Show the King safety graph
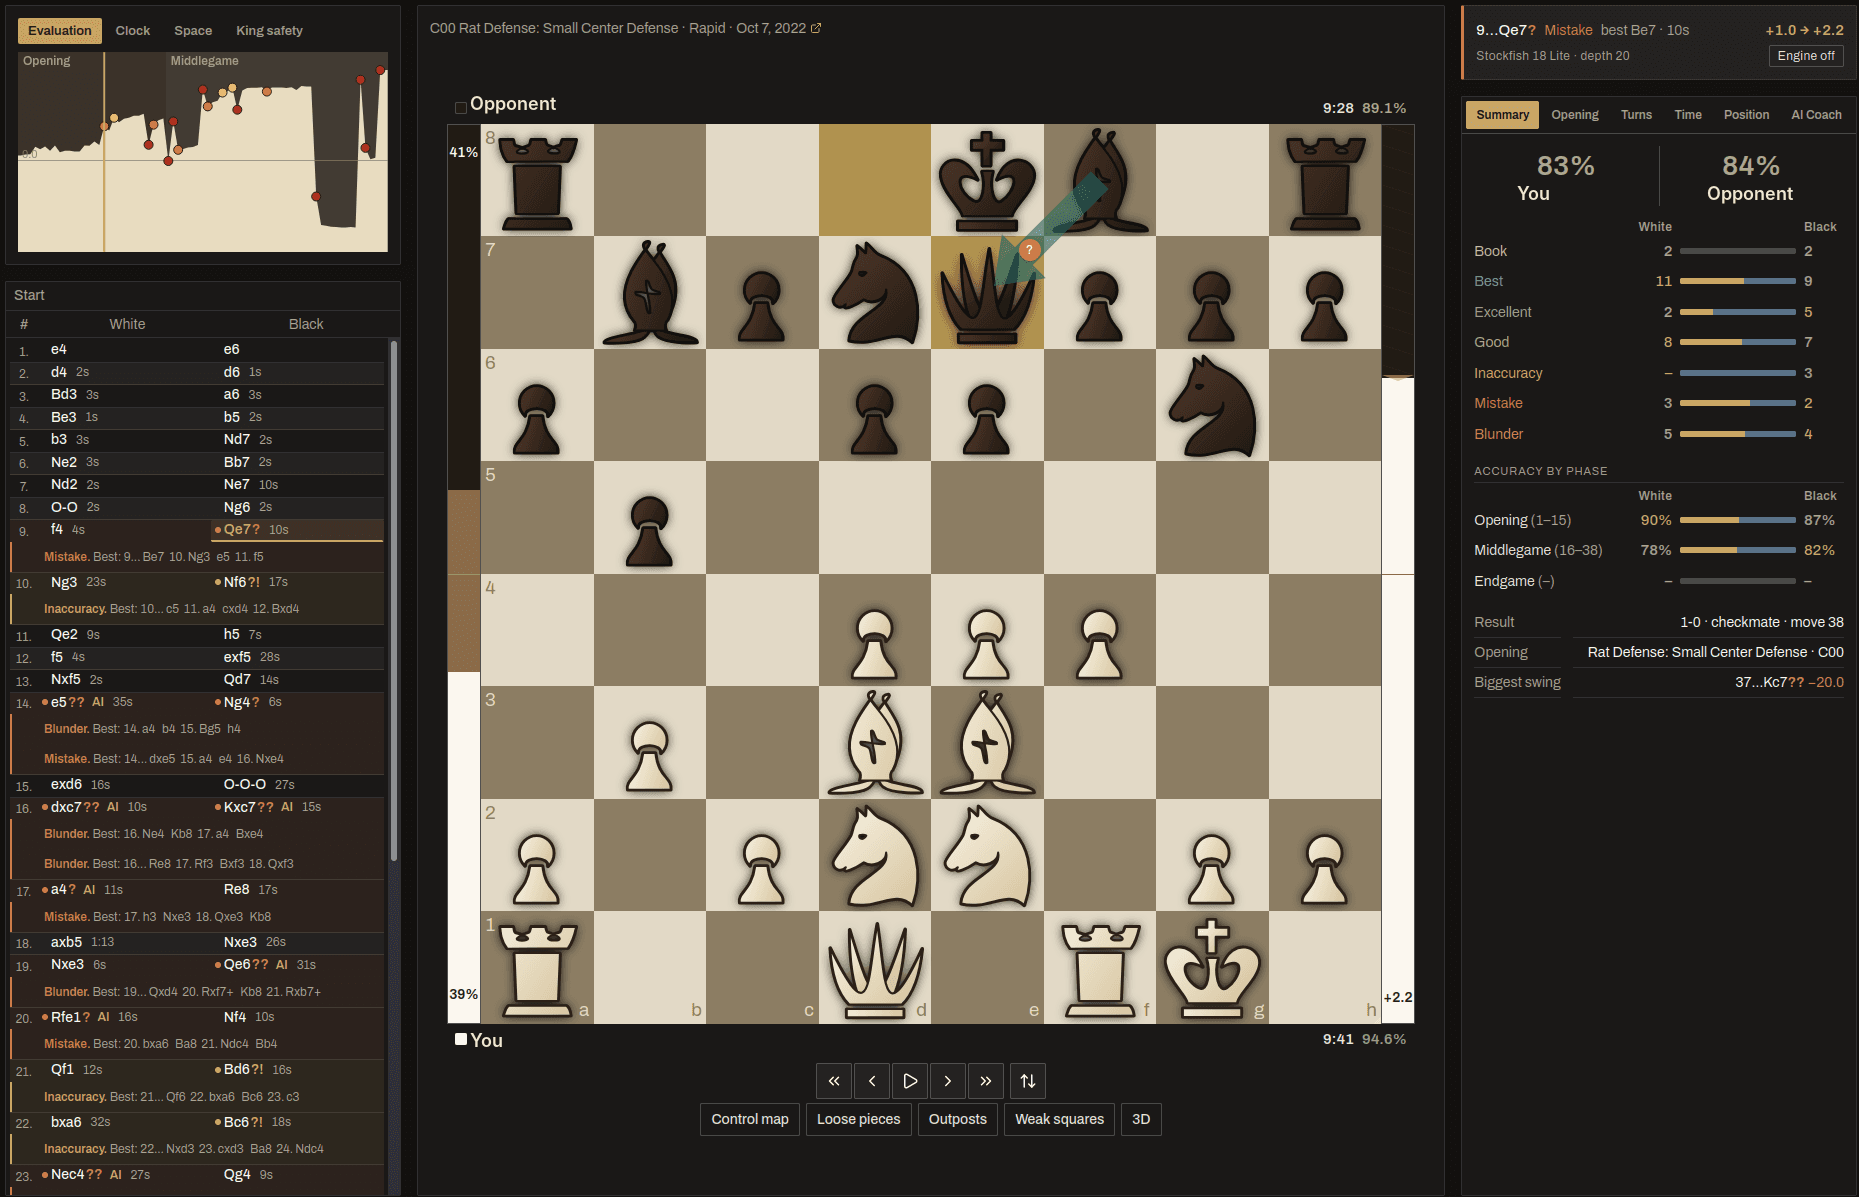This screenshot has width=1859, height=1197. (269, 31)
